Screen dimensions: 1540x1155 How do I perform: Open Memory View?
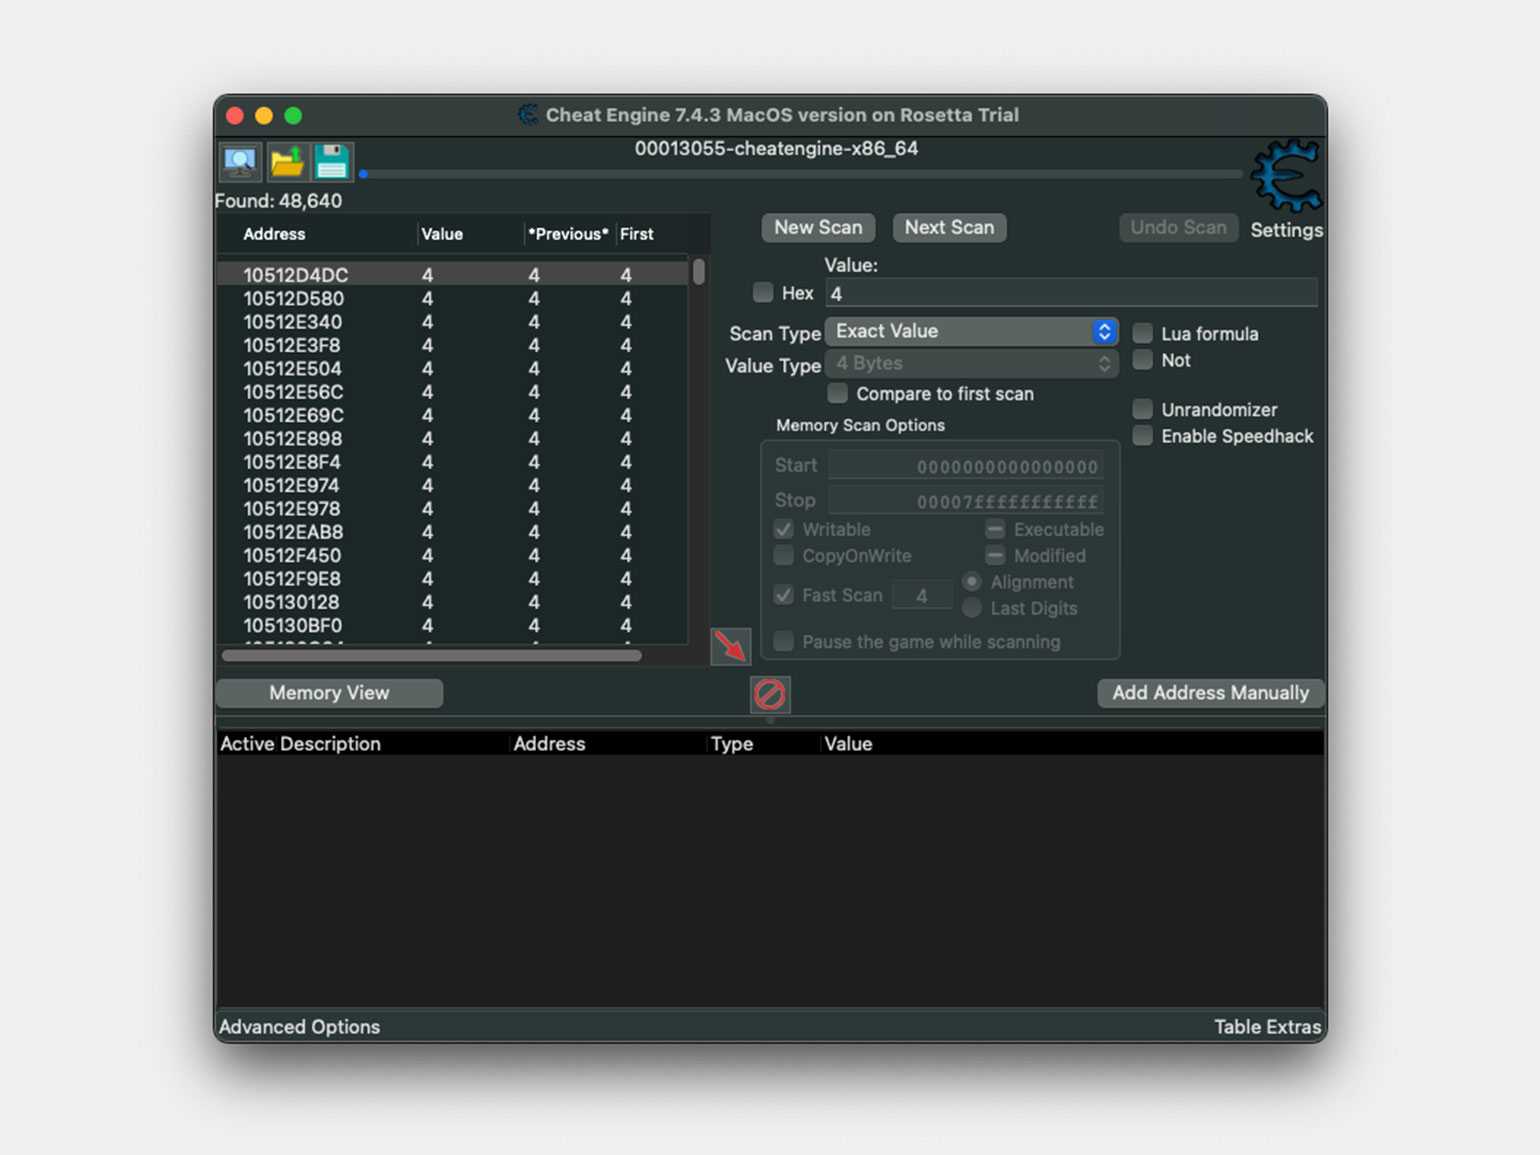pyautogui.click(x=329, y=693)
